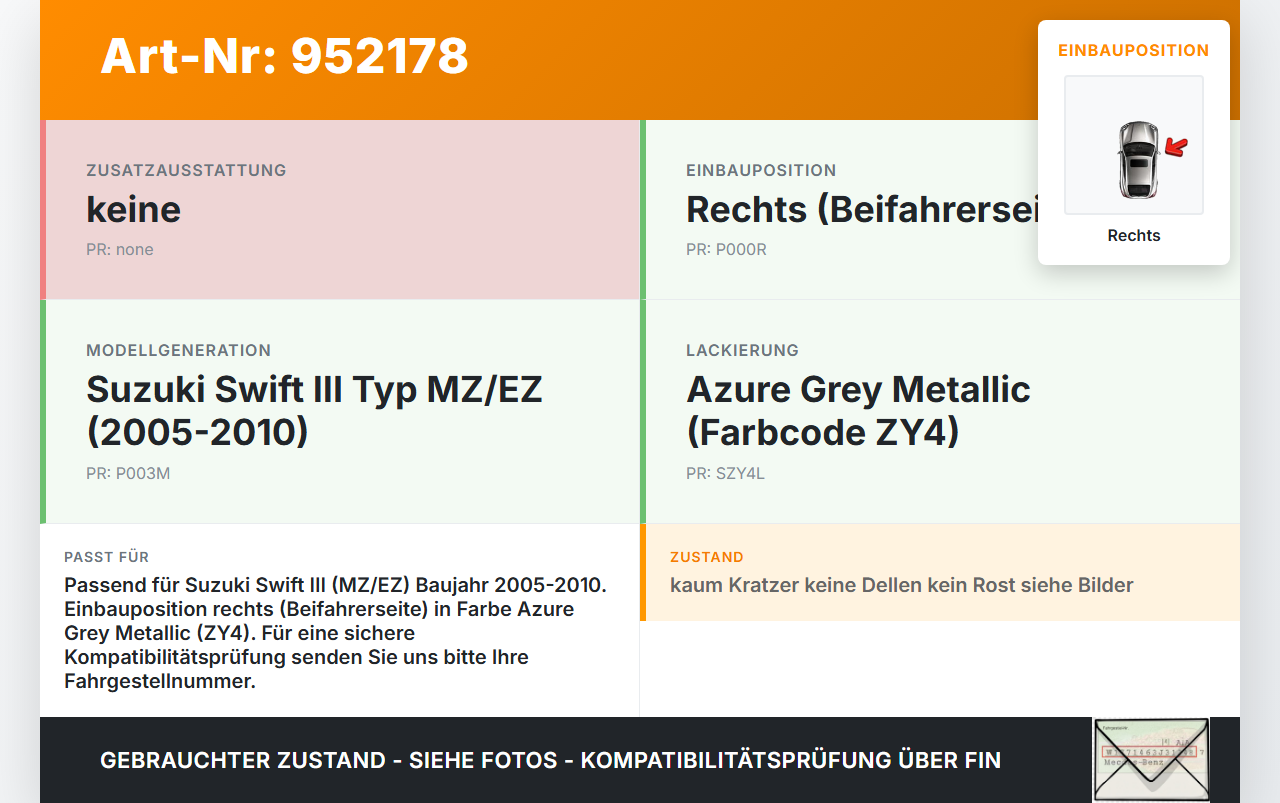1280x803 pixels.
Task: Open the Rechts (Beifahrerseite) tile
Action: 940,210
